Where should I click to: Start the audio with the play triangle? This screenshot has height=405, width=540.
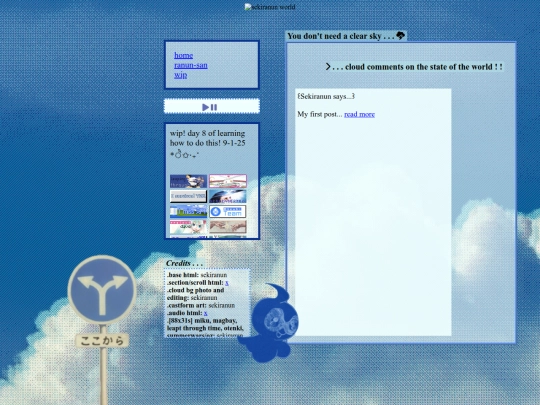point(206,107)
